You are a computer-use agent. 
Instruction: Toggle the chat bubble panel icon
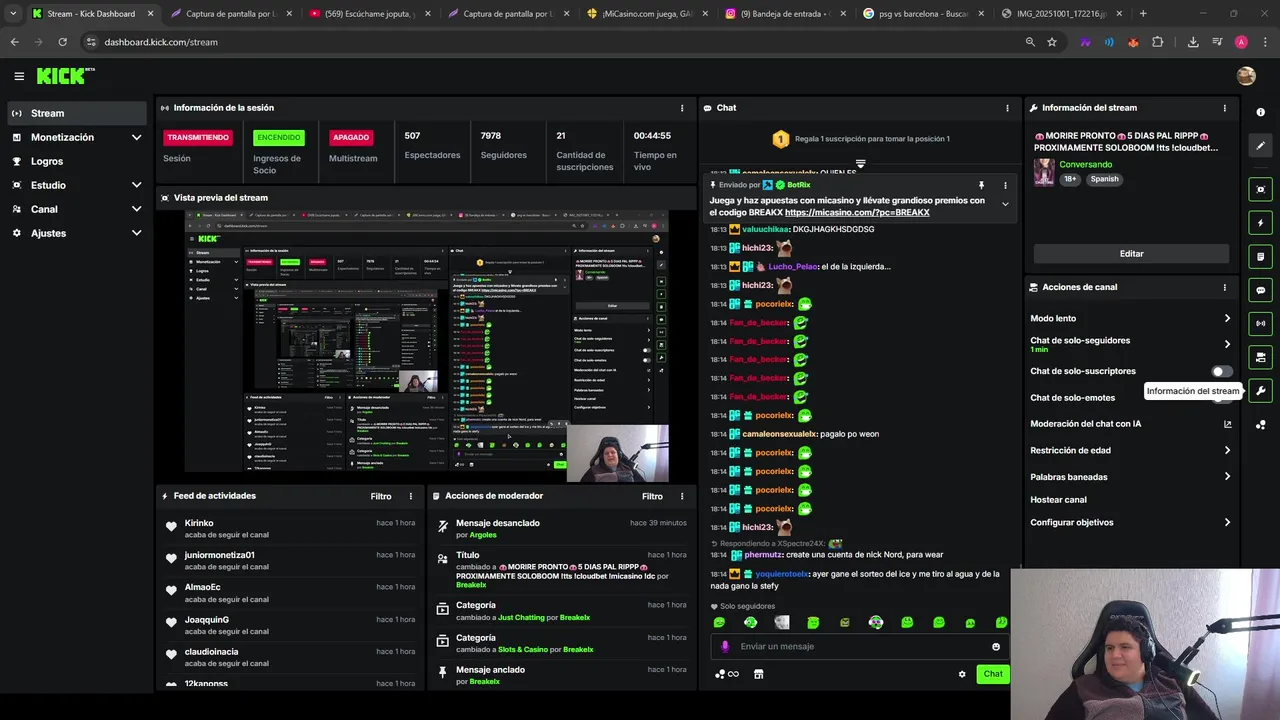click(1261, 290)
